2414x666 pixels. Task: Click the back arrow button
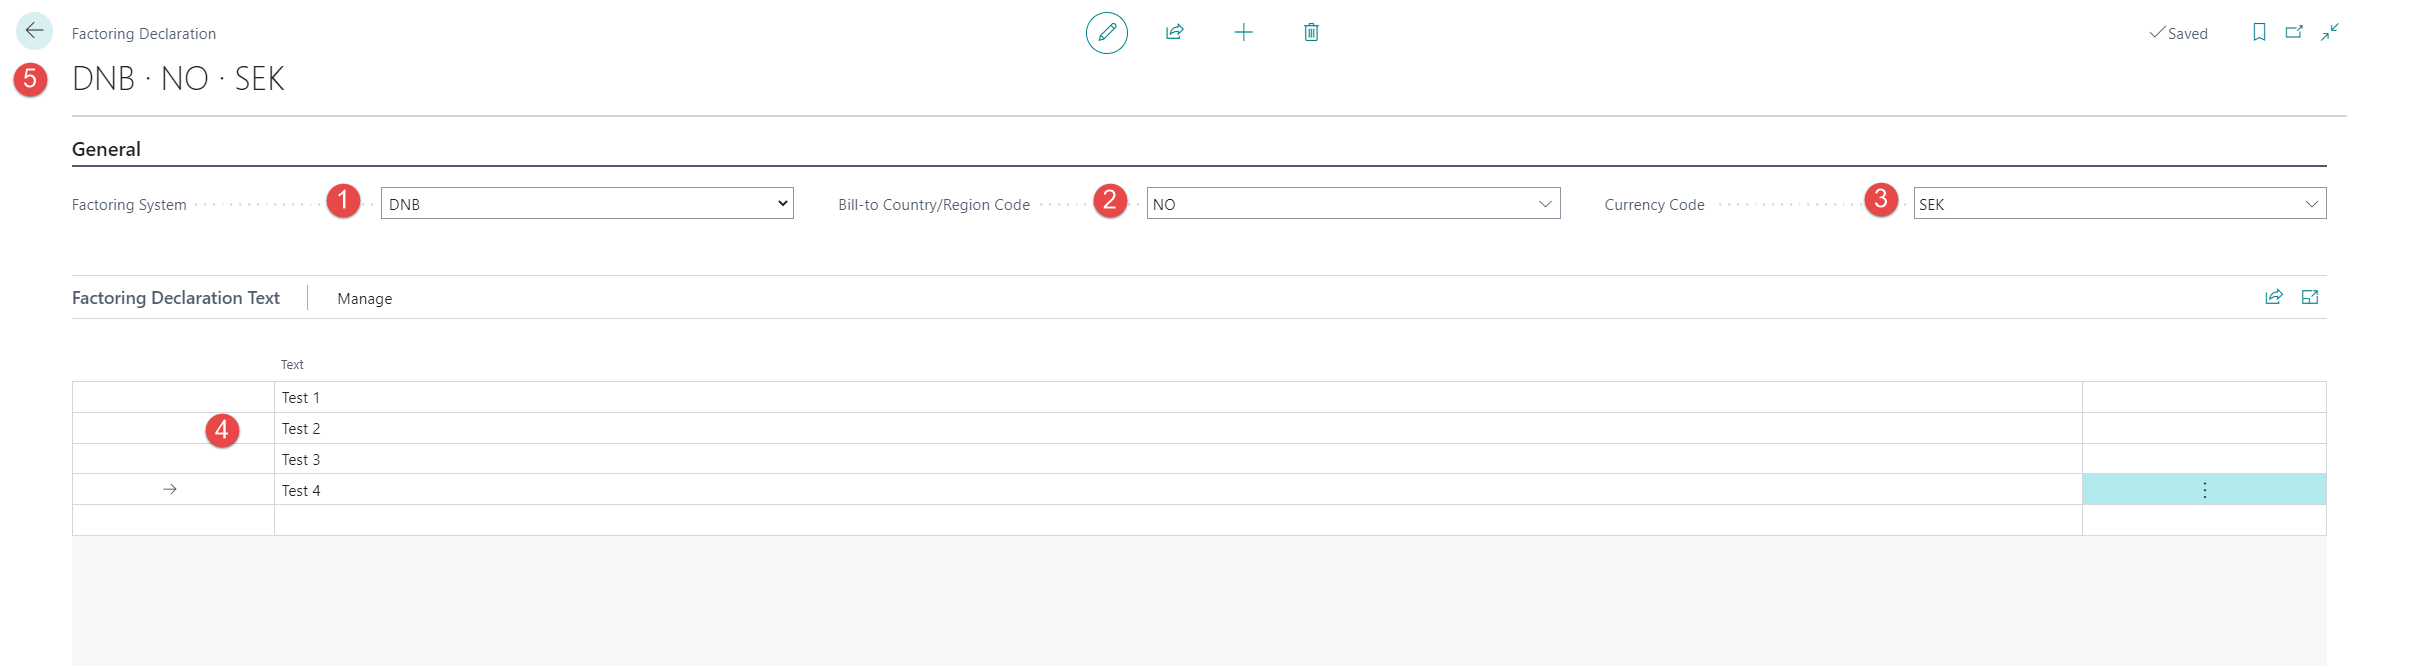pos(34,31)
